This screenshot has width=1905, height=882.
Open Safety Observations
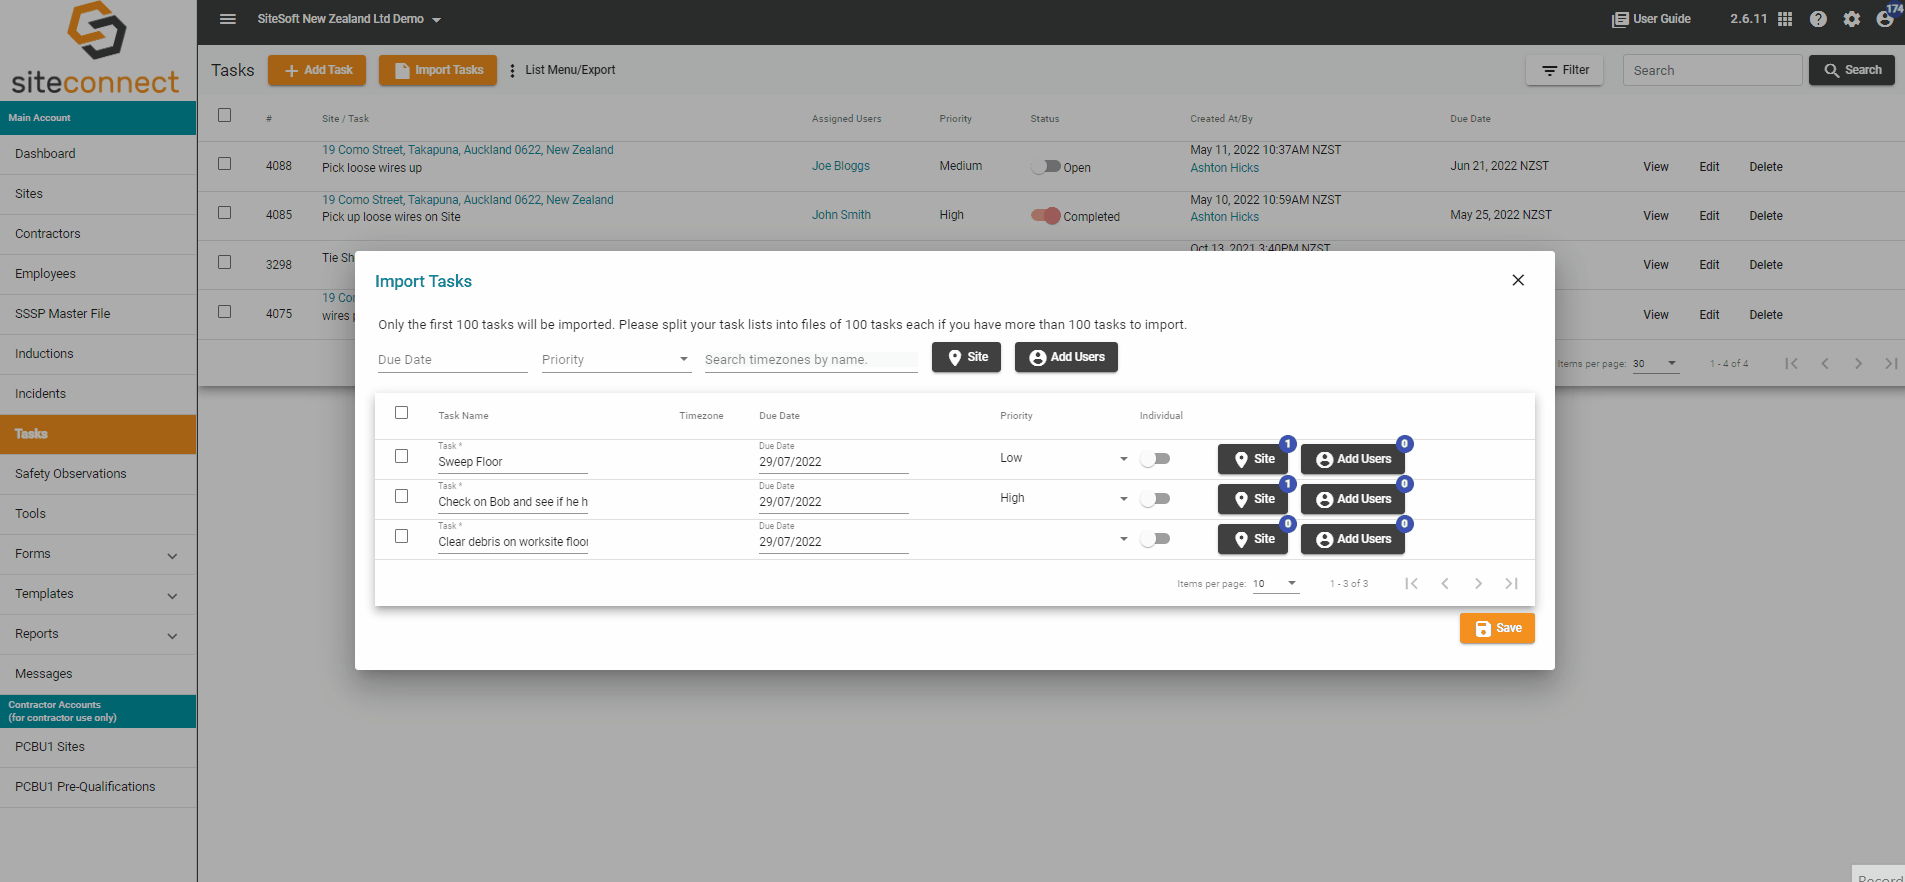click(98, 474)
